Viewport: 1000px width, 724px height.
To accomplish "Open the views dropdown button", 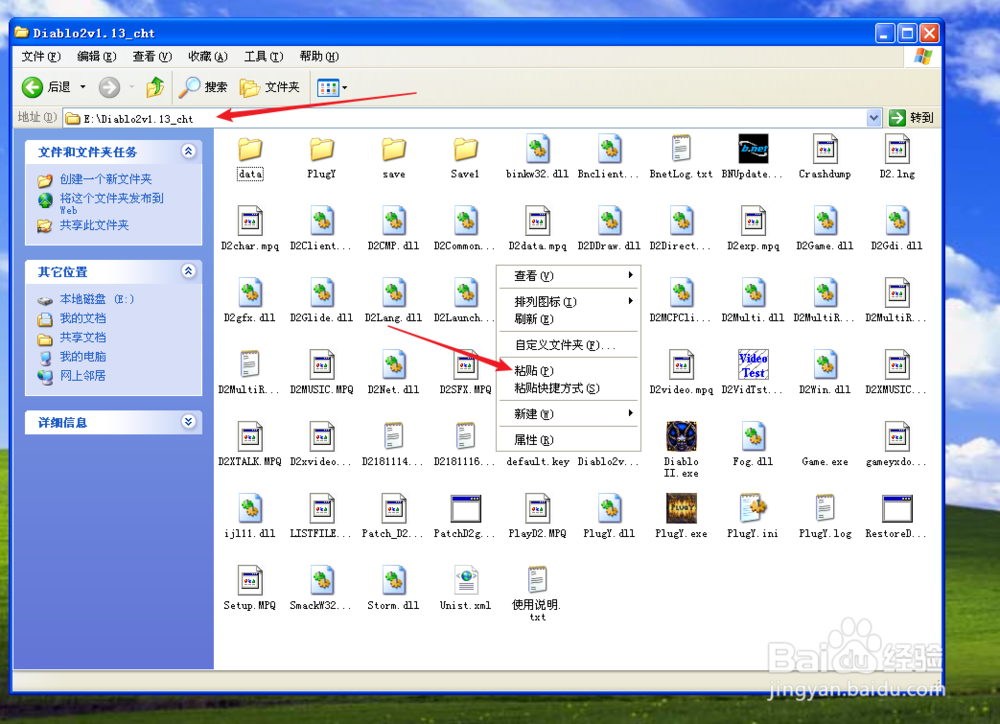I will (x=332, y=87).
